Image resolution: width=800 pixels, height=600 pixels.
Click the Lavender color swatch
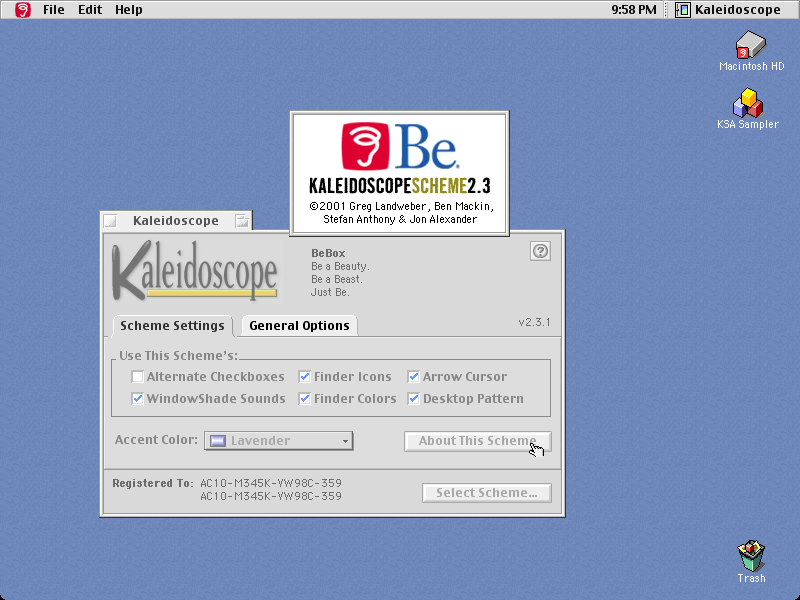point(218,441)
